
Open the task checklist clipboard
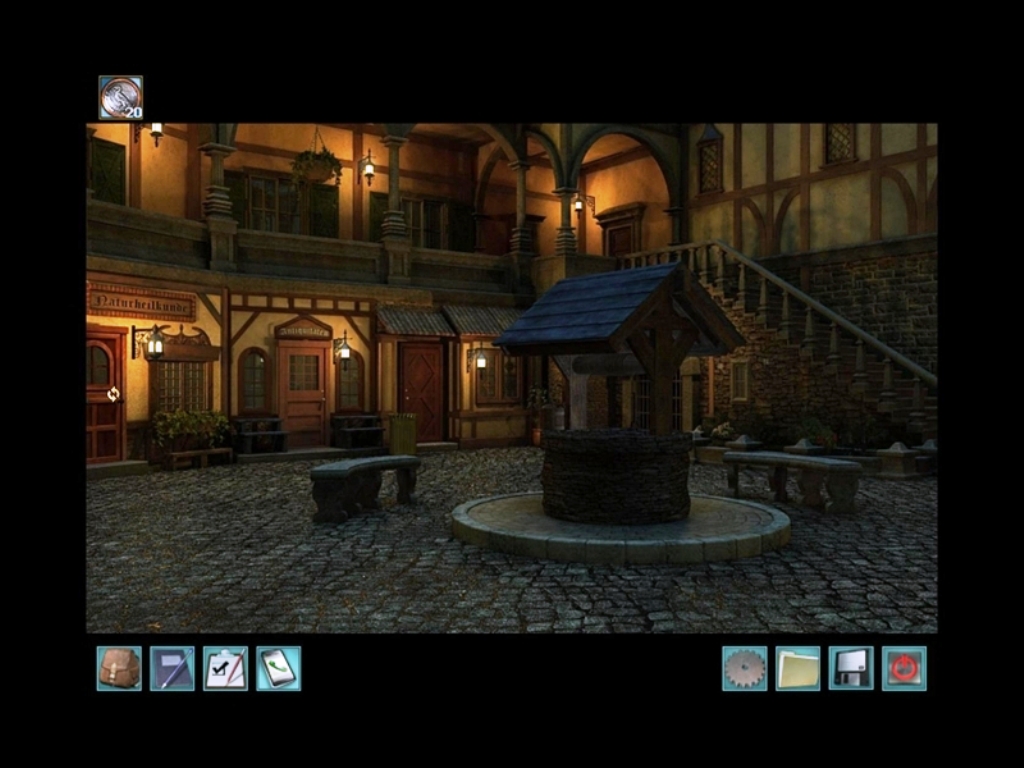point(225,668)
